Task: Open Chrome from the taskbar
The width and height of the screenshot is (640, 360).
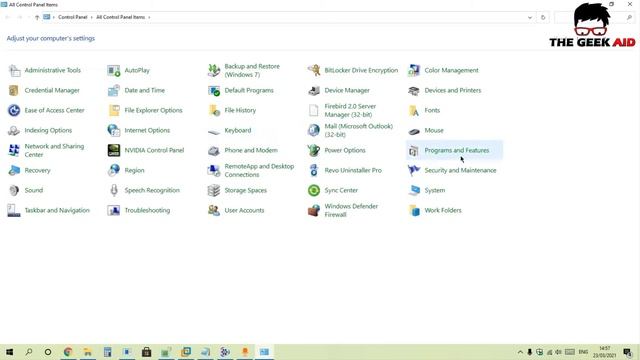Action: click(x=68, y=352)
